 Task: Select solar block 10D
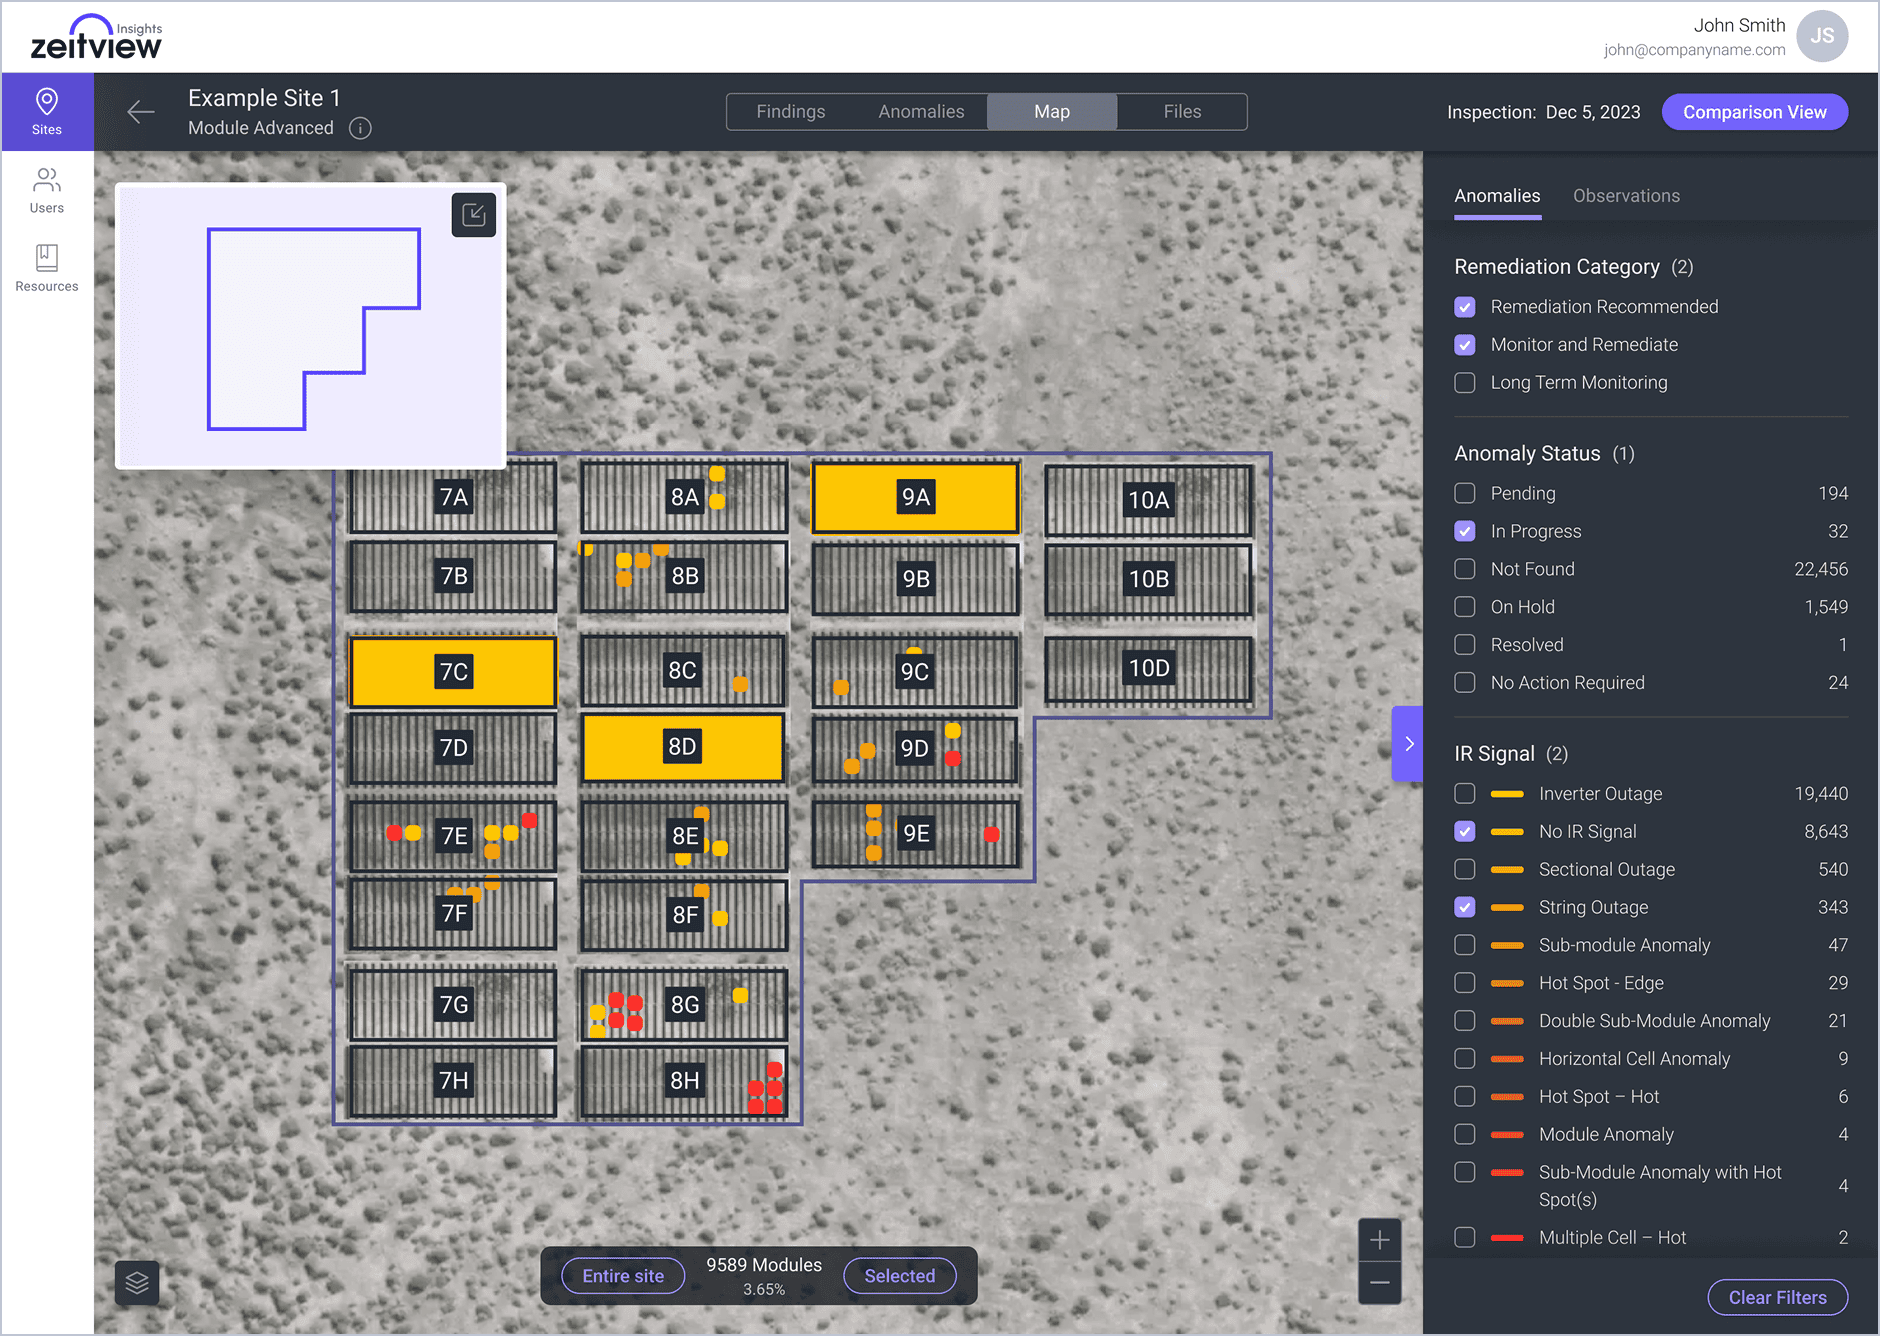1148,669
